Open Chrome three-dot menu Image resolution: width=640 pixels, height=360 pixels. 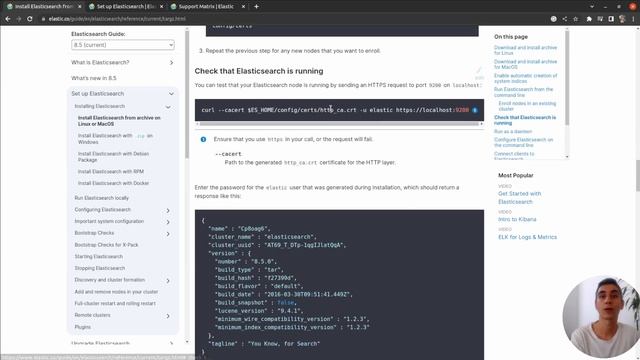pos(633,19)
